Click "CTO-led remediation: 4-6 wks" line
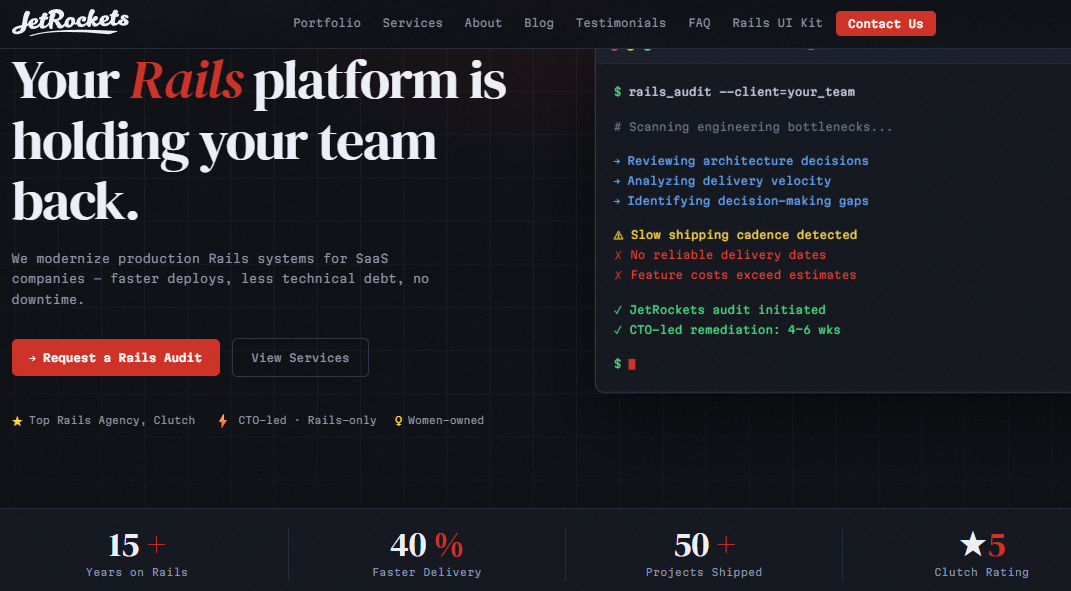 click(x=735, y=329)
